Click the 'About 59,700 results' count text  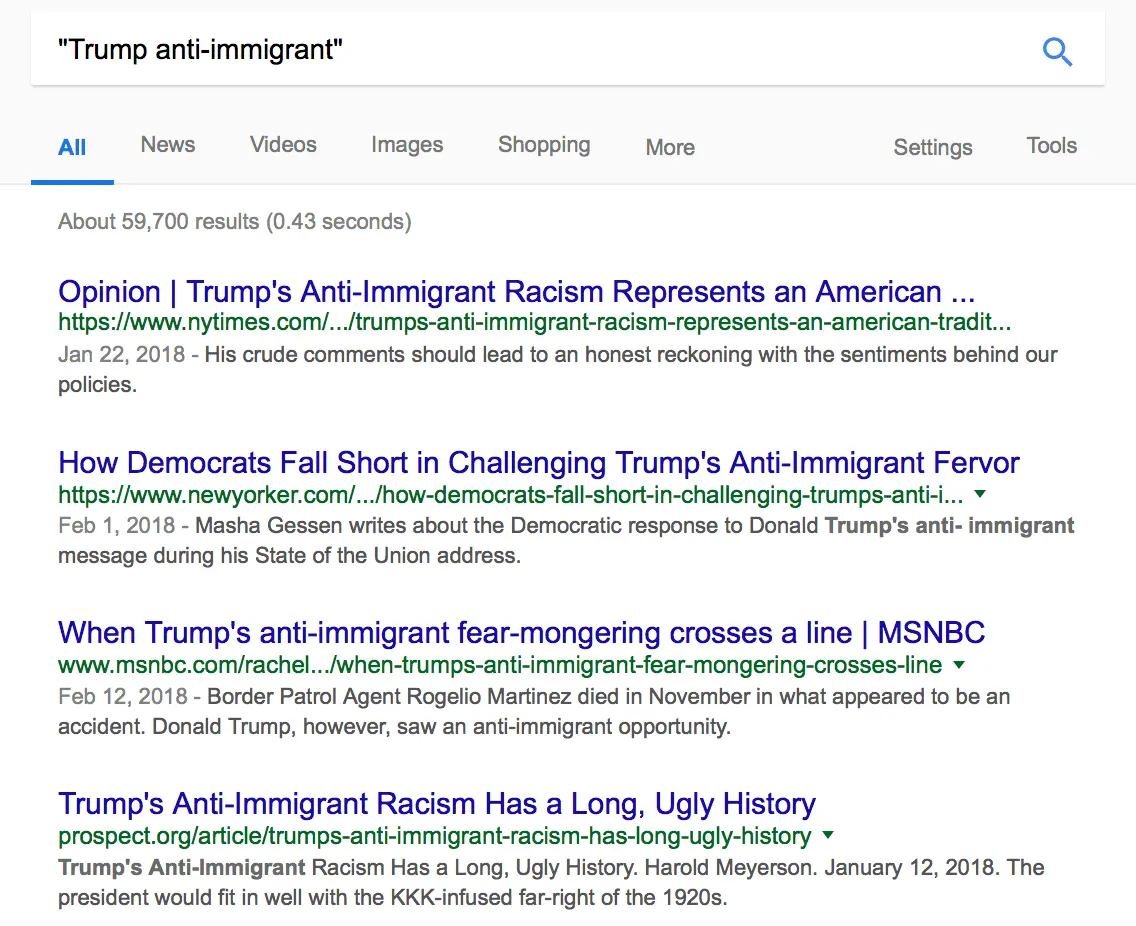click(235, 221)
